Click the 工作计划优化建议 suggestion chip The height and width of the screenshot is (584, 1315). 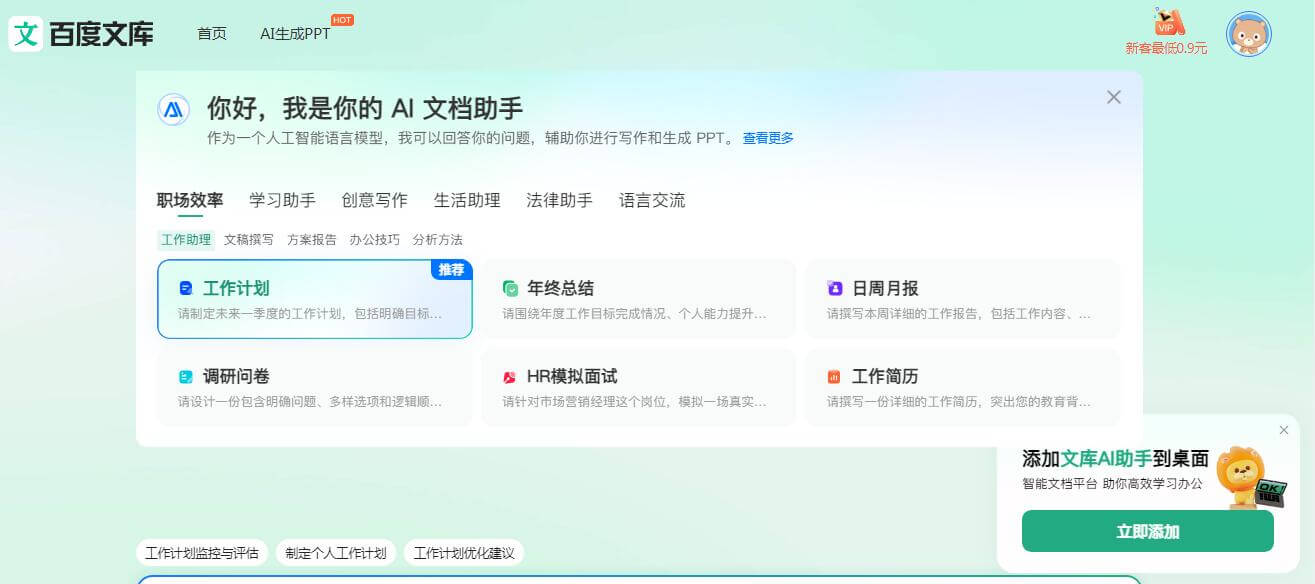pyautogui.click(x=464, y=551)
